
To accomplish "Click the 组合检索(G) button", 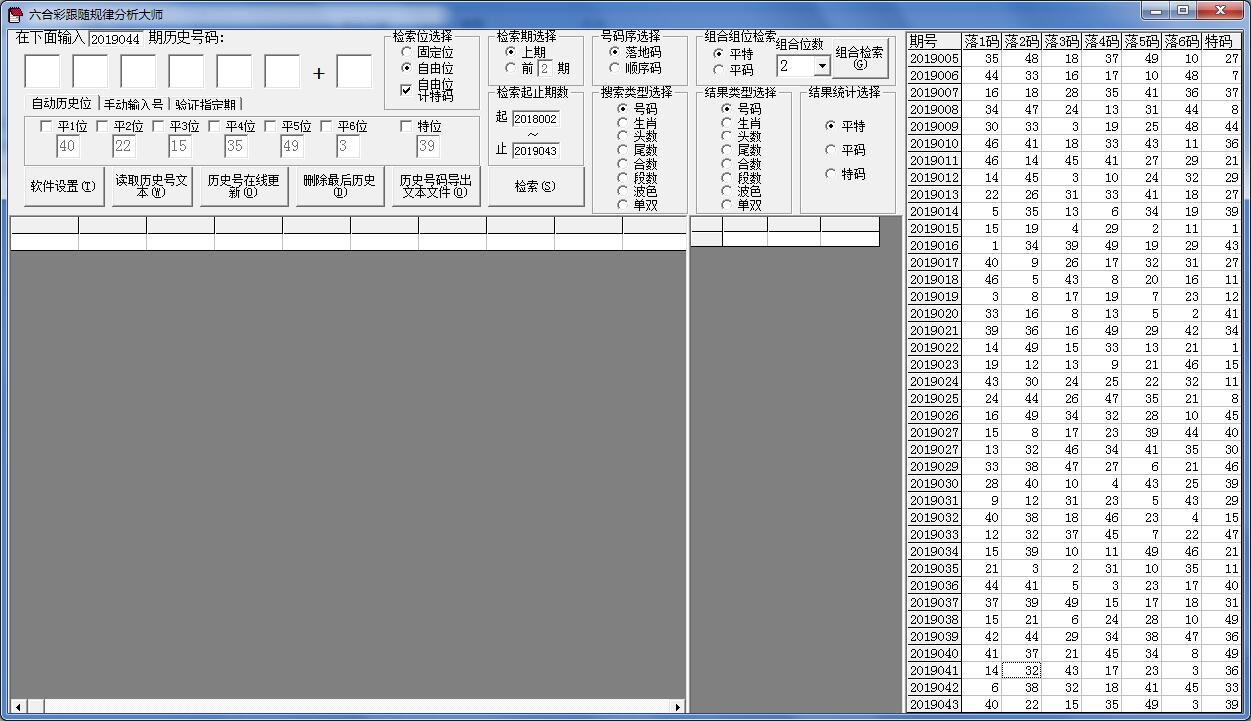I will coord(859,58).
